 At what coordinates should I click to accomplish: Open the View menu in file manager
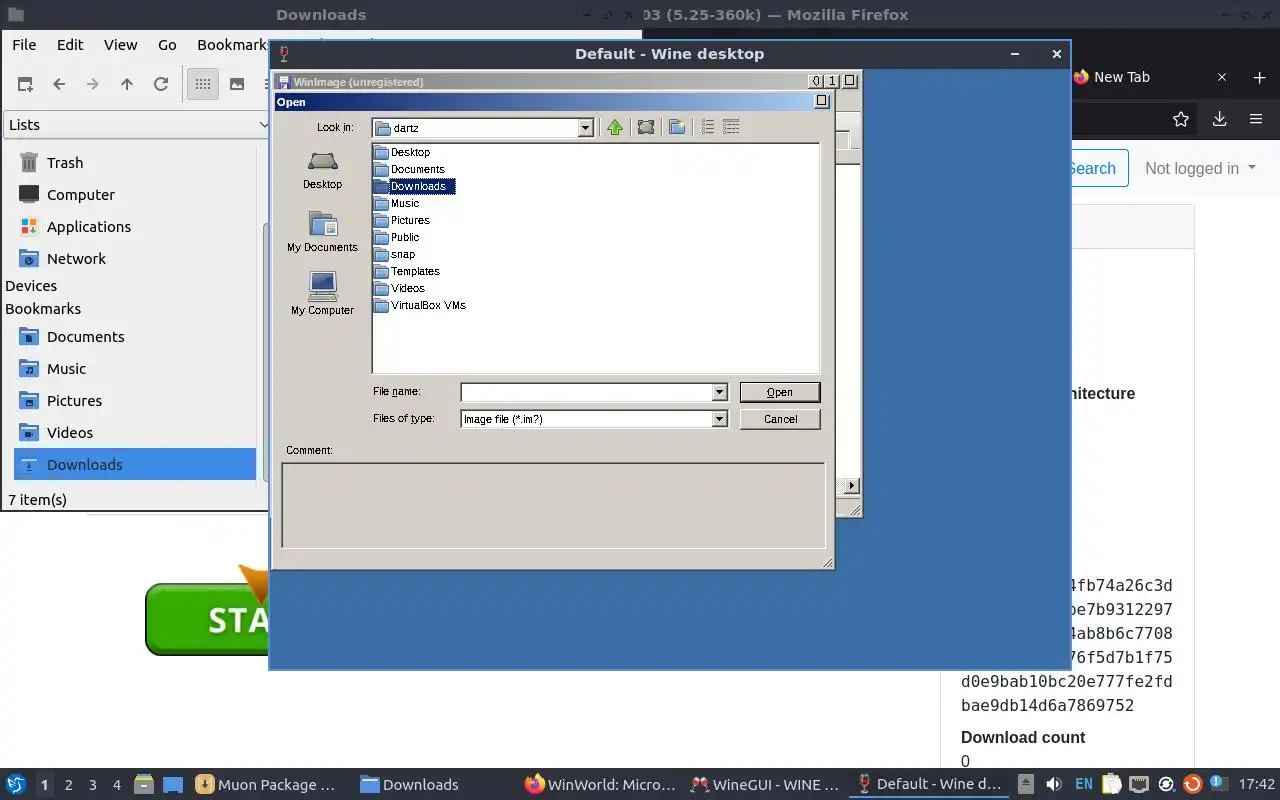pyautogui.click(x=120, y=44)
